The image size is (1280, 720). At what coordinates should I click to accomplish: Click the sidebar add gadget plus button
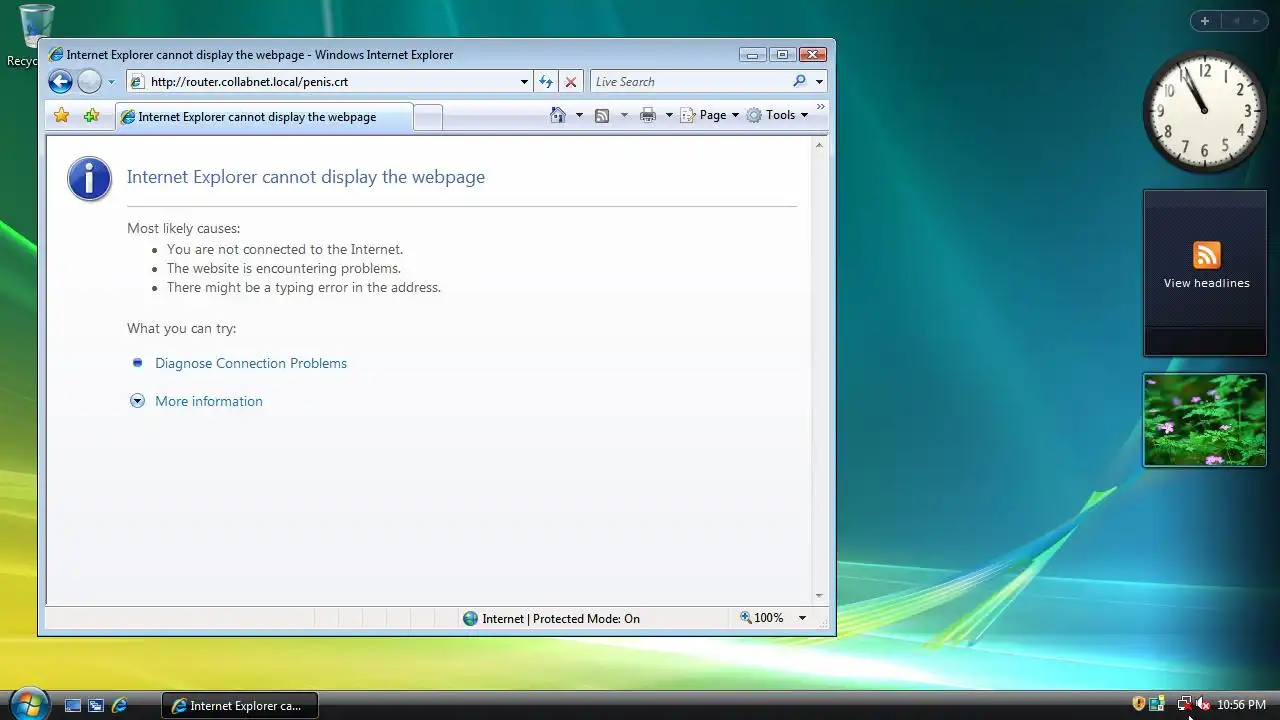pyautogui.click(x=1205, y=21)
